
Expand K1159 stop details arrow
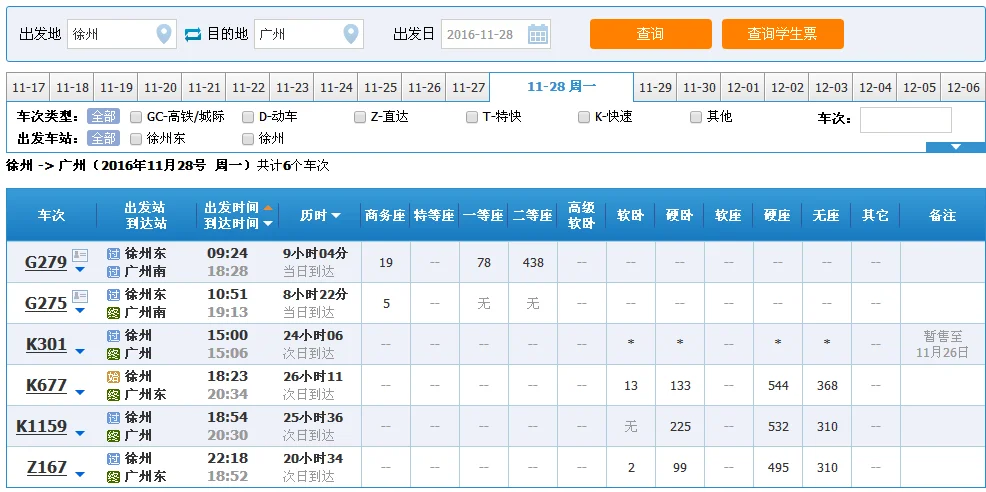point(80,433)
